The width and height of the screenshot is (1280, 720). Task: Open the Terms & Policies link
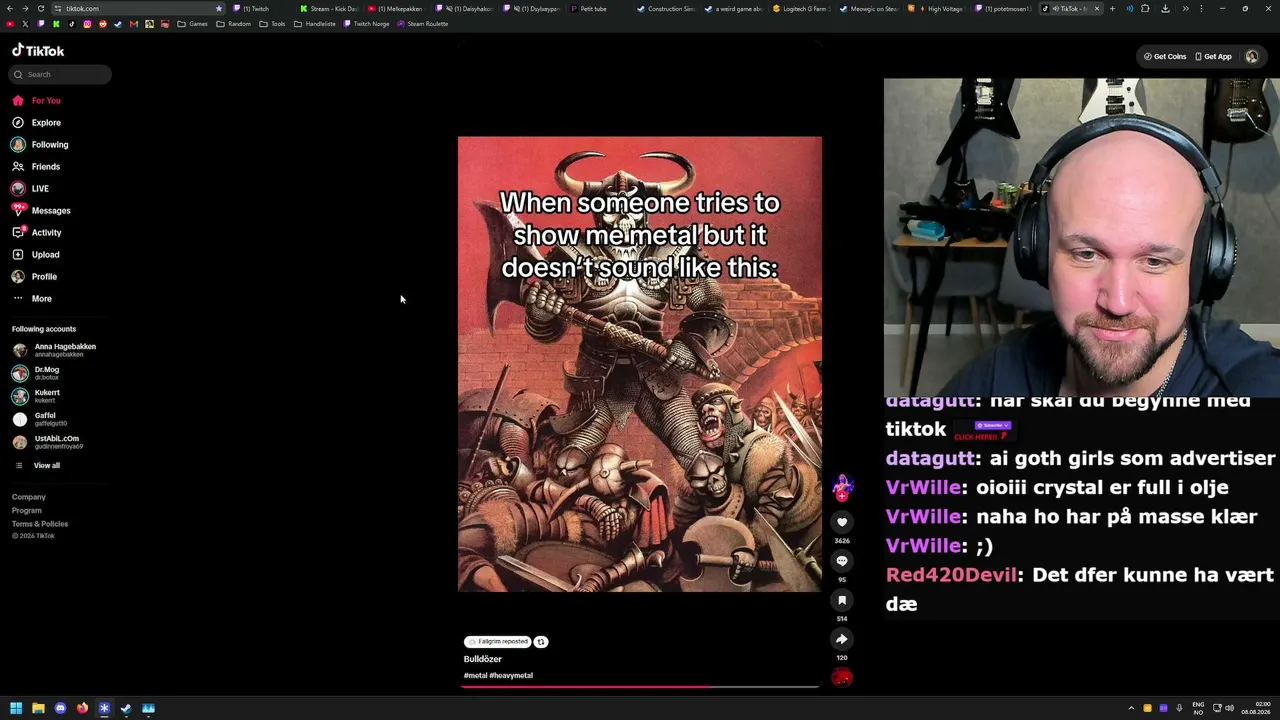(x=40, y=524)
